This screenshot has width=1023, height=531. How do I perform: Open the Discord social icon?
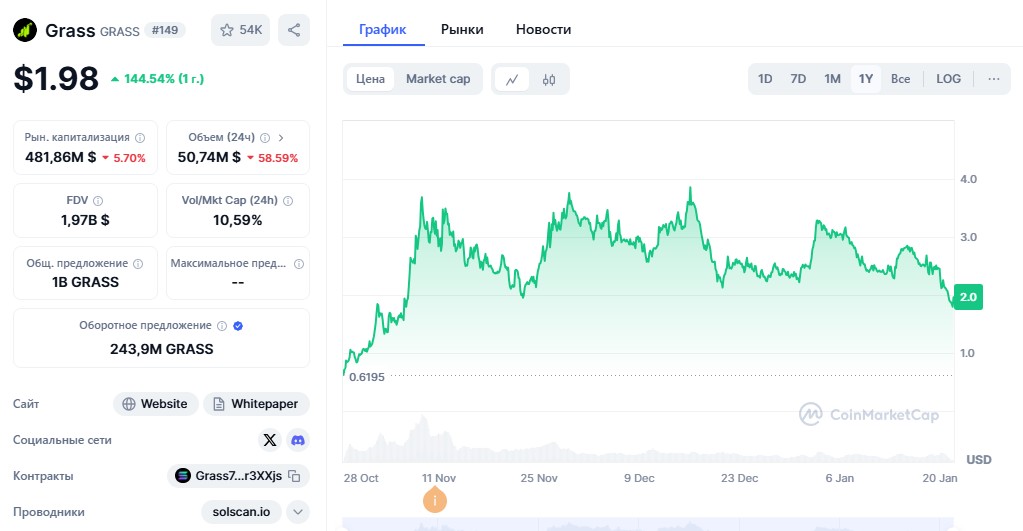tap(298, 440)
